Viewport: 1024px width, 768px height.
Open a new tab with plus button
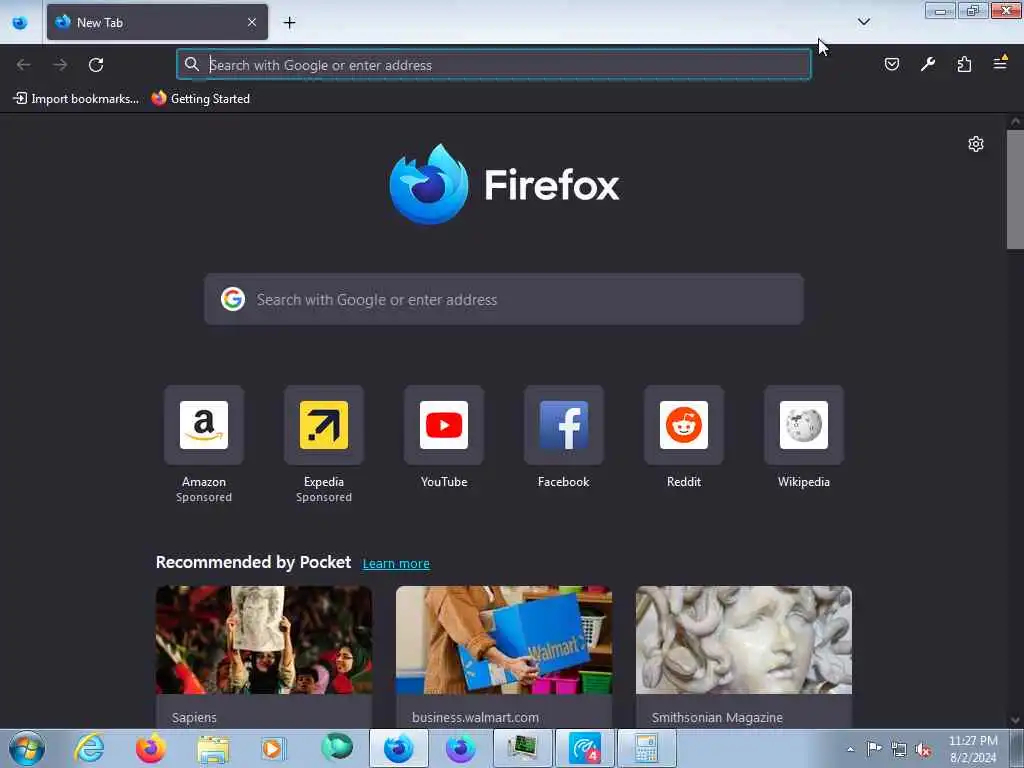pyautogui.click(x=289, y=23)
